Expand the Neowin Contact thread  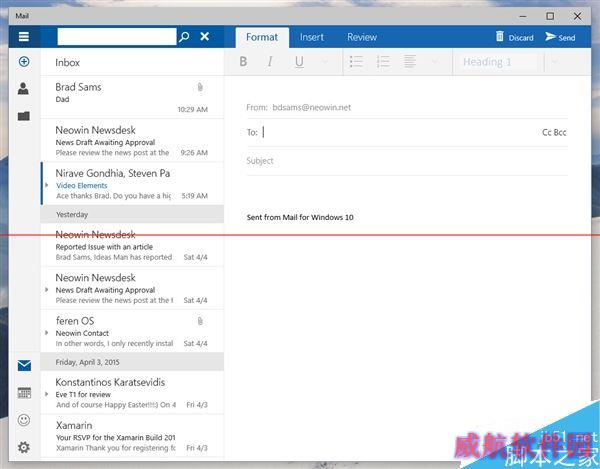[47, 333]
